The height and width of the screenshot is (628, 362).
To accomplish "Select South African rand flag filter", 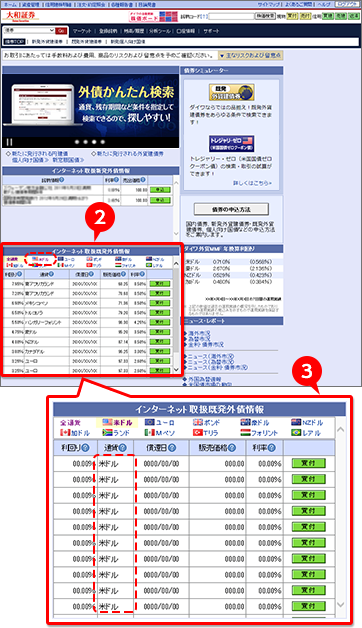I will tap(116, 433).
